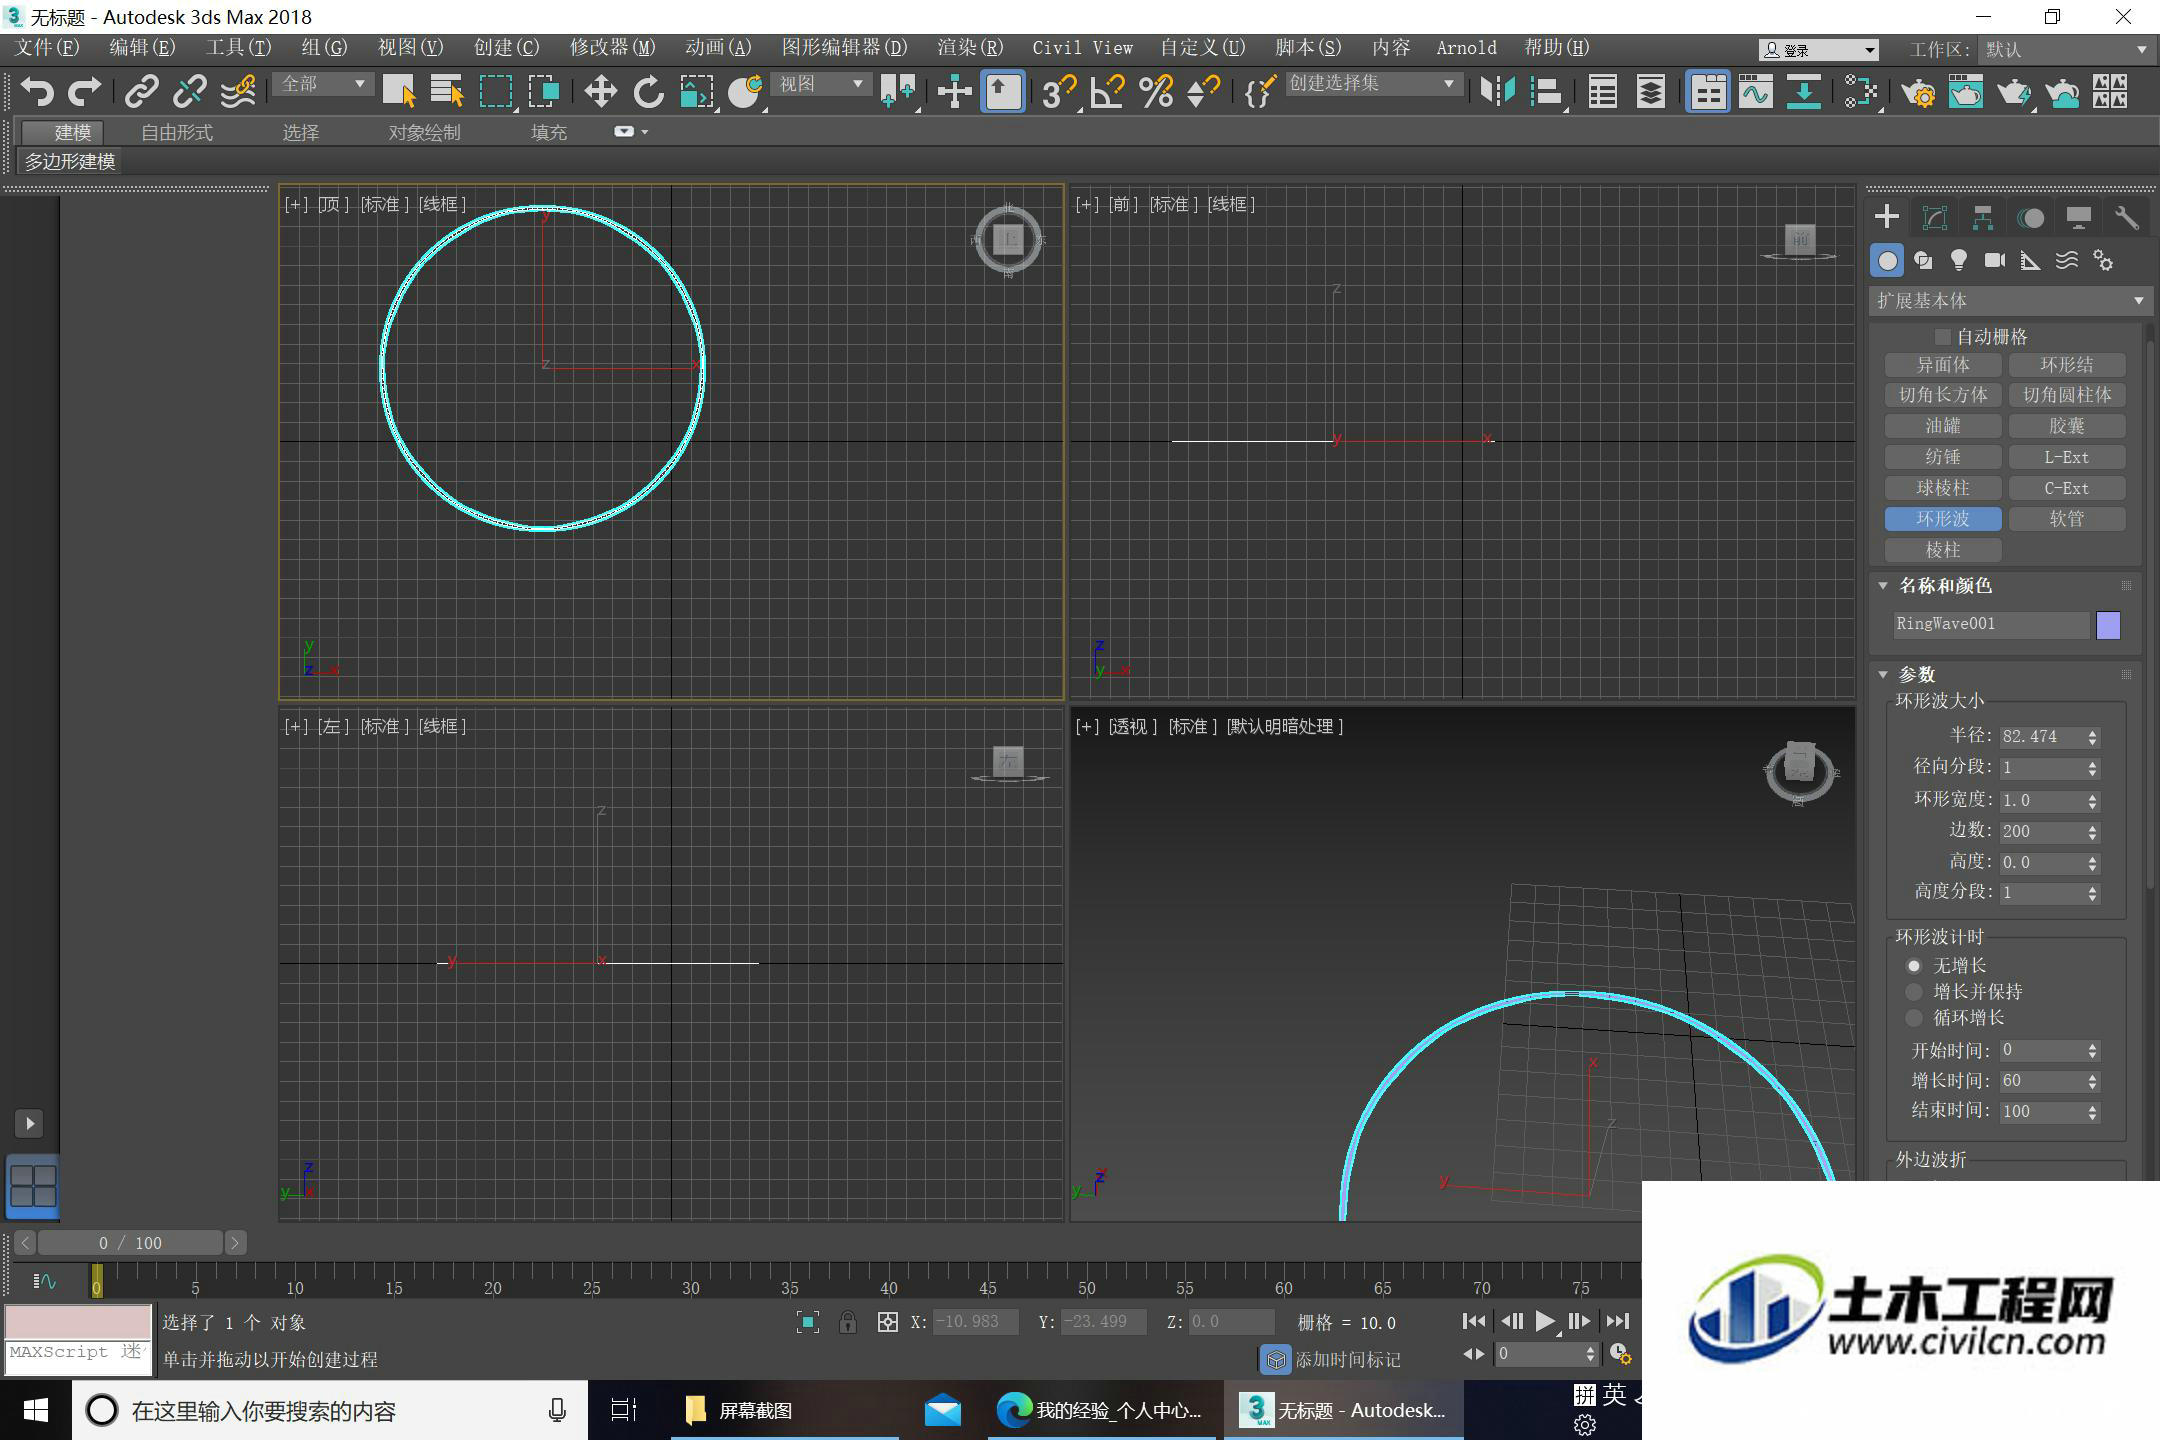The image size is (2160, 1440).
Task: Open the Curve Editor icon
Action: [1756, 92]
